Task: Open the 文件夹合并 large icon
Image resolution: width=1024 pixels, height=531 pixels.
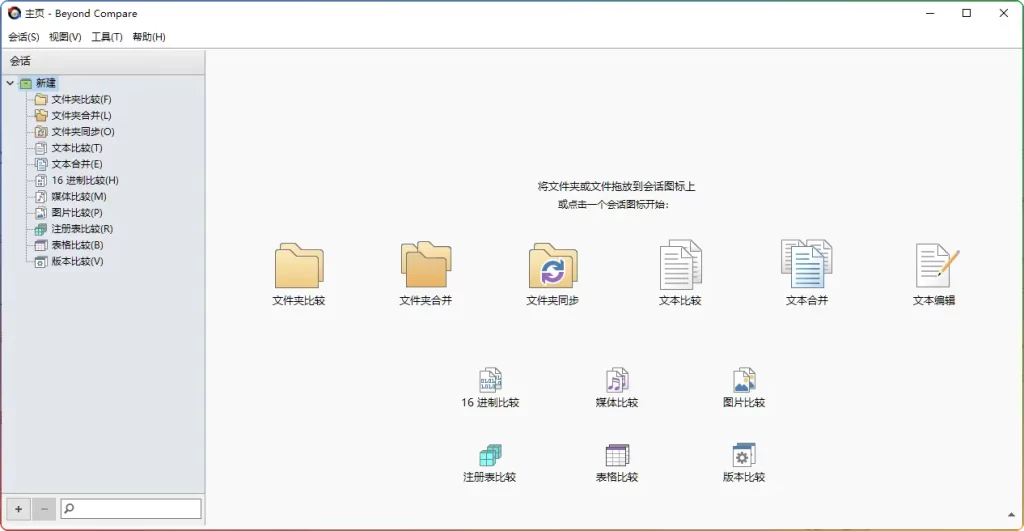Action: coord(426,265)
